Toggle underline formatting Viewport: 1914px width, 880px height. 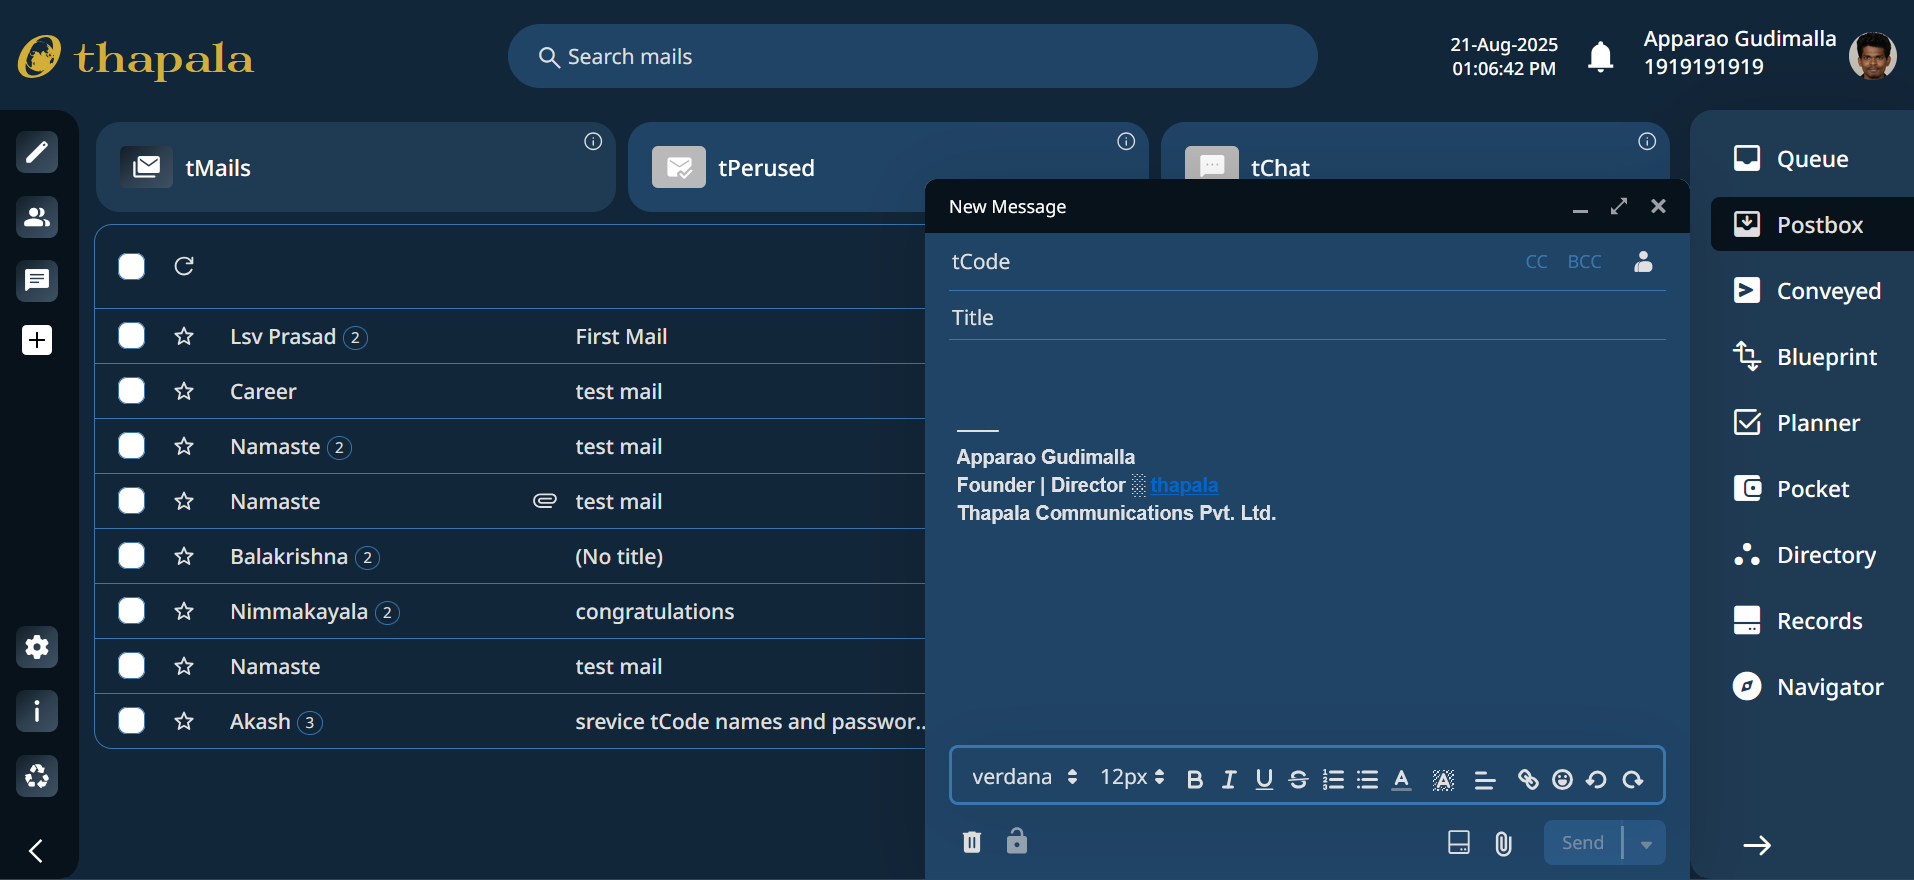pos(1264,780)
